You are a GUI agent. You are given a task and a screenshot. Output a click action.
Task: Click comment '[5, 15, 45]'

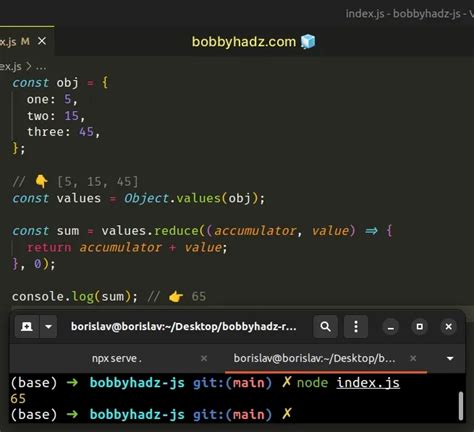pos(97,182)
